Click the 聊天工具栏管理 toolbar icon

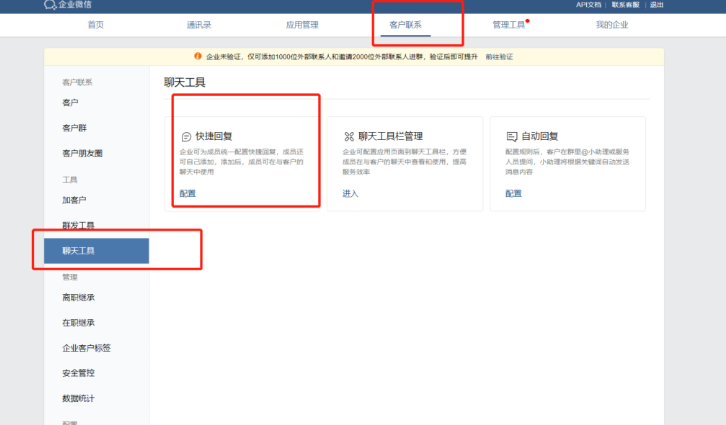click(349, 136)
